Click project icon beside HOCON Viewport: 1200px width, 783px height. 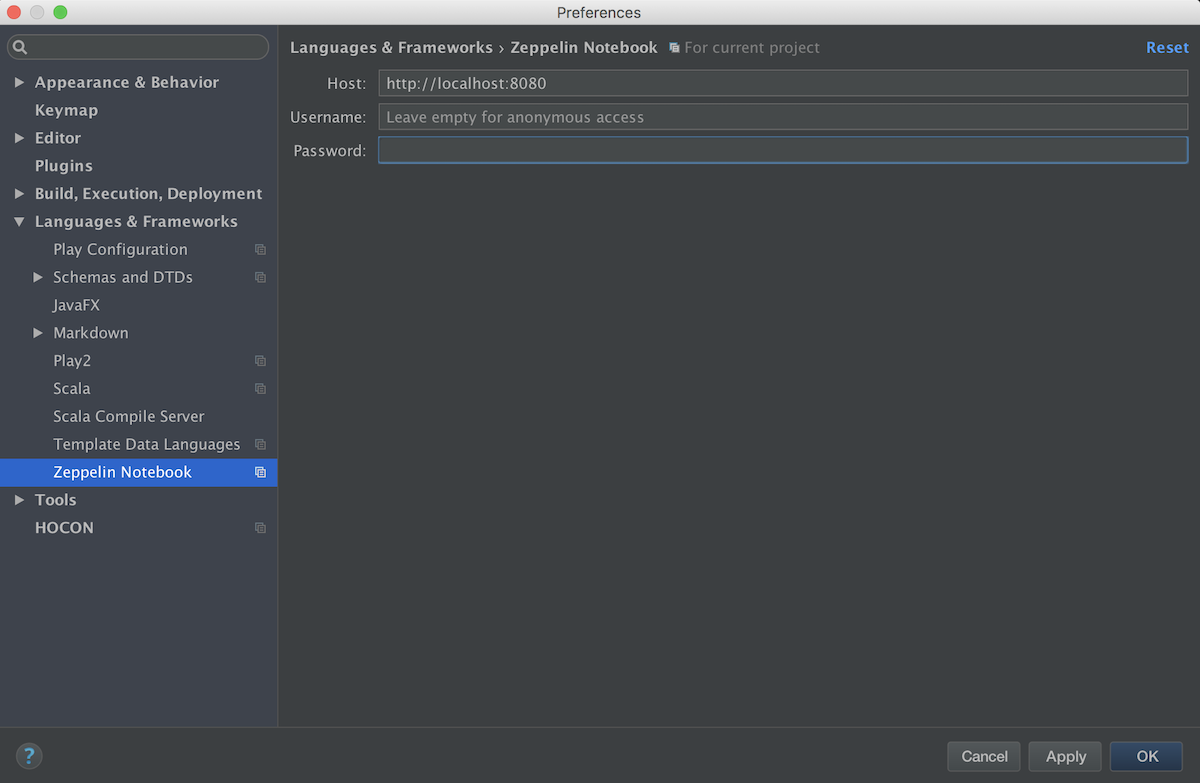[260, 528]
